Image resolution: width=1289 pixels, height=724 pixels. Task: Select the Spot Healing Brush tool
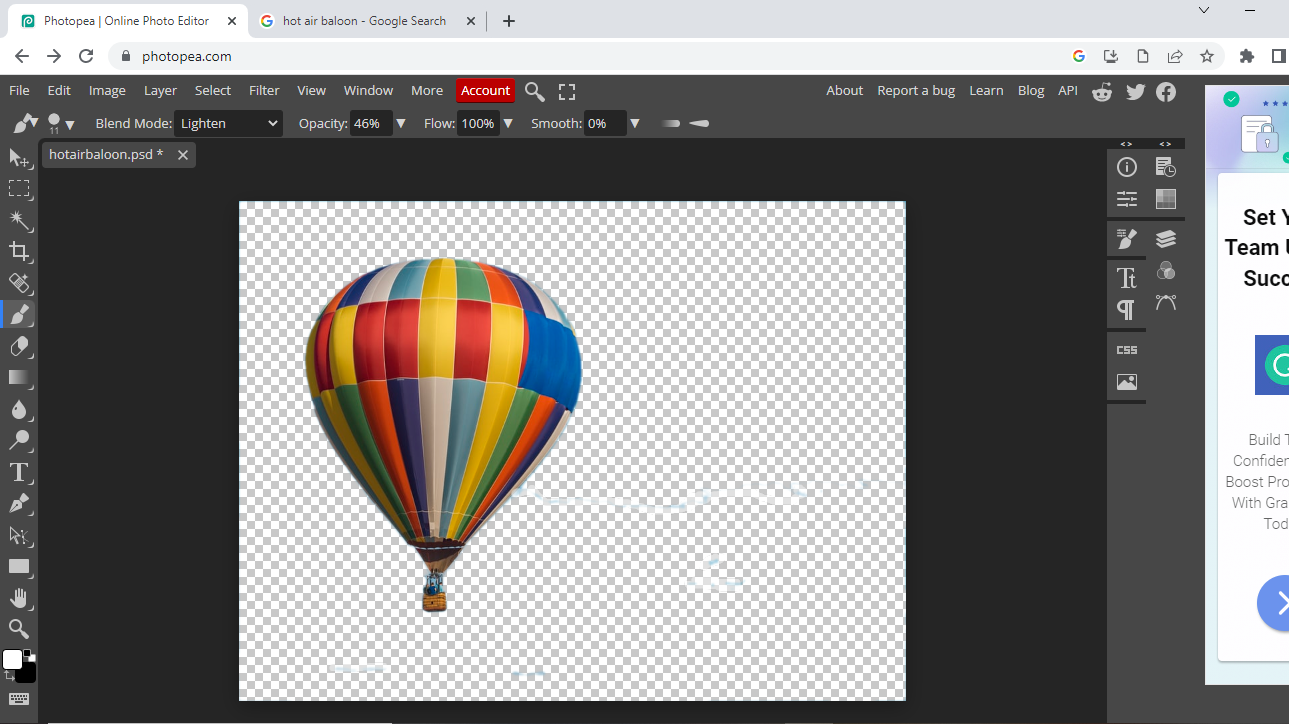pos(19,283)
